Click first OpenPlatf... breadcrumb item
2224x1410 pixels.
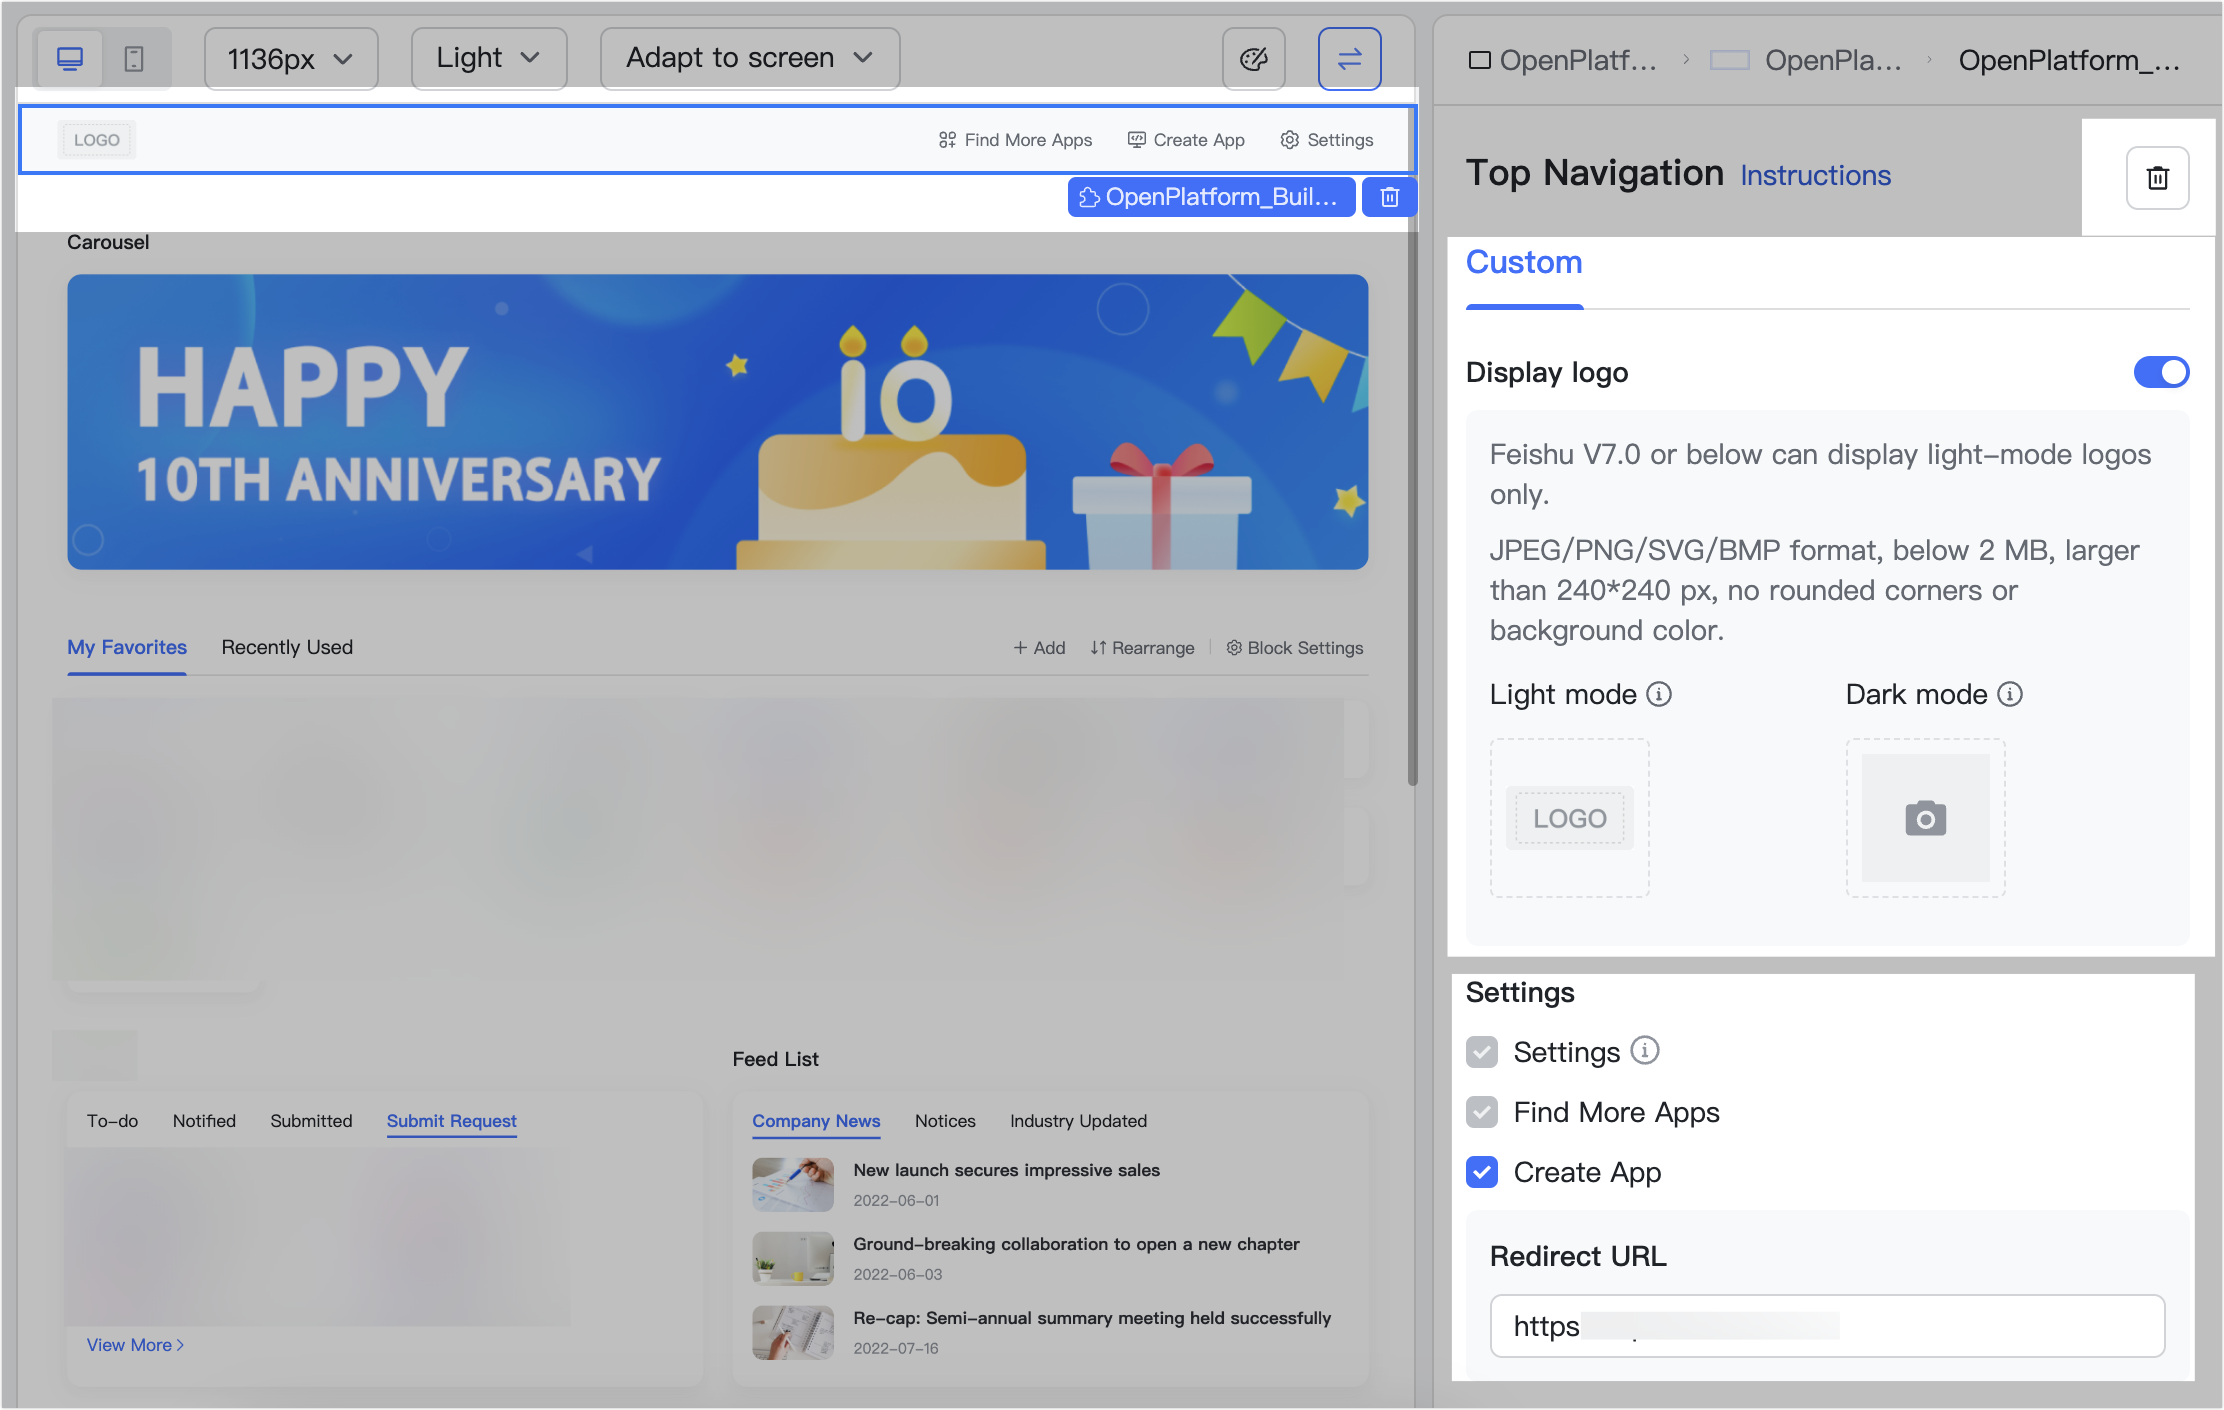[x=1562, y=60]
